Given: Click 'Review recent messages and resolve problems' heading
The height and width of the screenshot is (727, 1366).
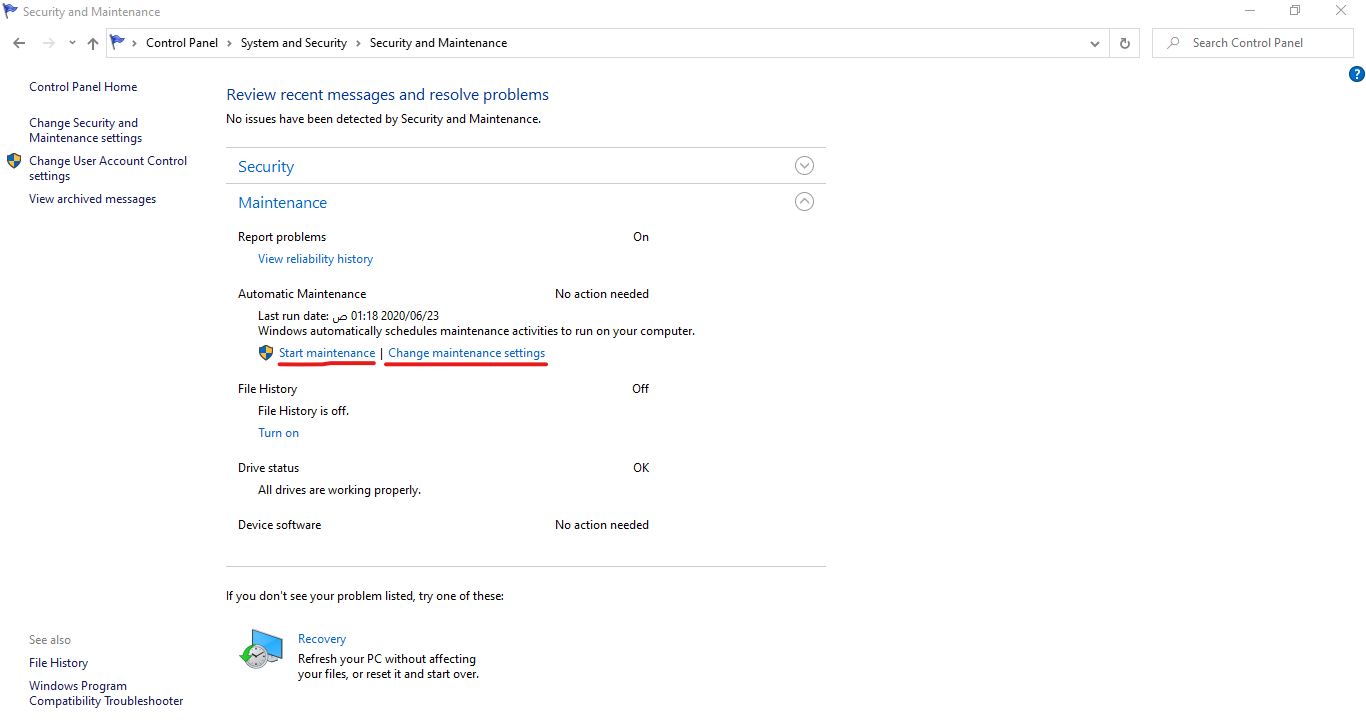Looking at the screenshot, I should tap(387, 95).
